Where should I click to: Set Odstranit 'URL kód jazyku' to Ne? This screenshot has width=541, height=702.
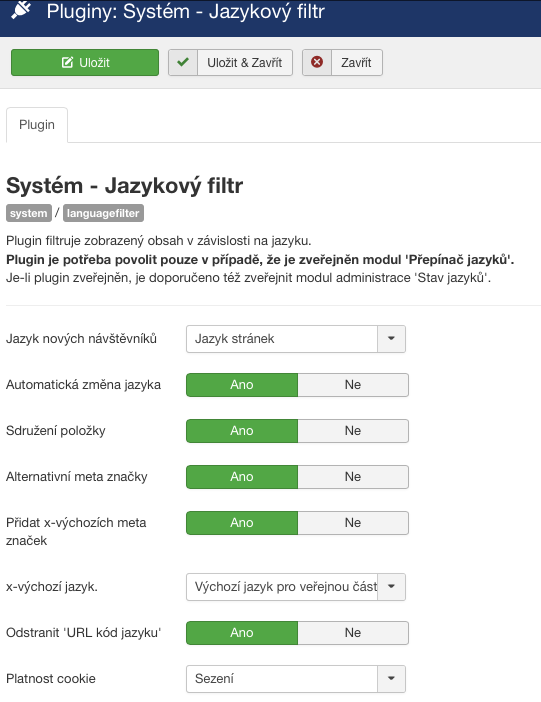click(x=353, y=633)
